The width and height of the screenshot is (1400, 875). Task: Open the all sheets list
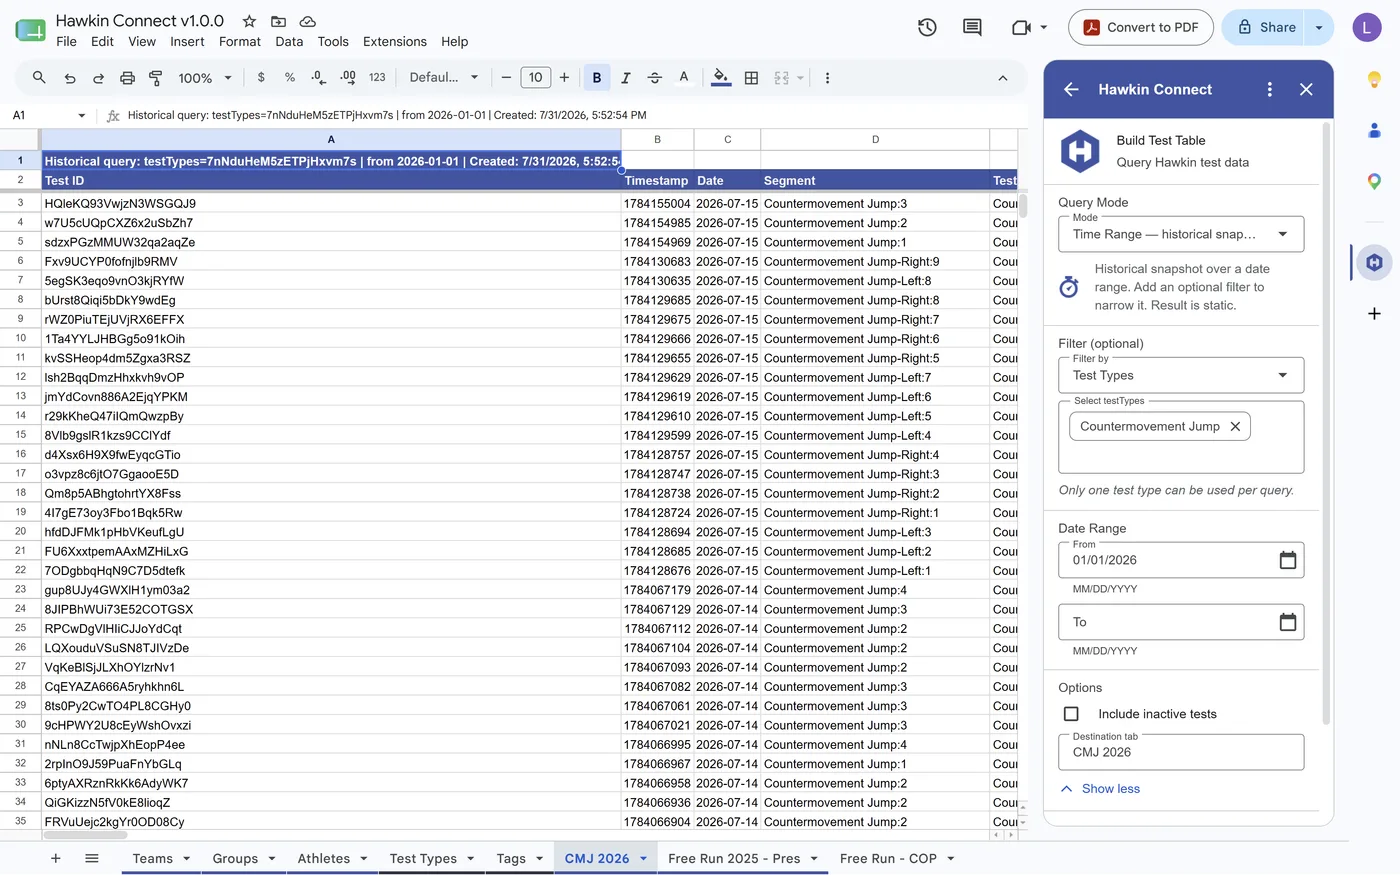click(x=92, y=858)
